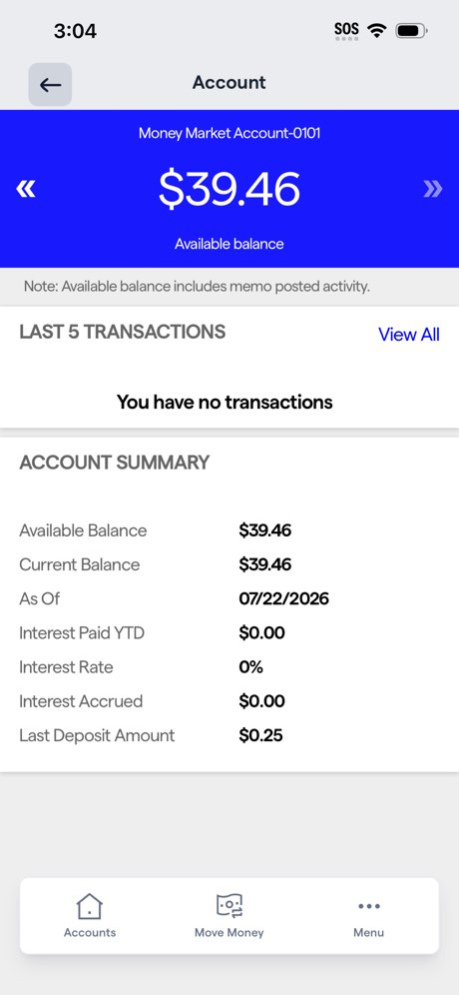Tap the Last Deposit Amount value
Viewport: 459px width, 995px height.
point(261,735)
